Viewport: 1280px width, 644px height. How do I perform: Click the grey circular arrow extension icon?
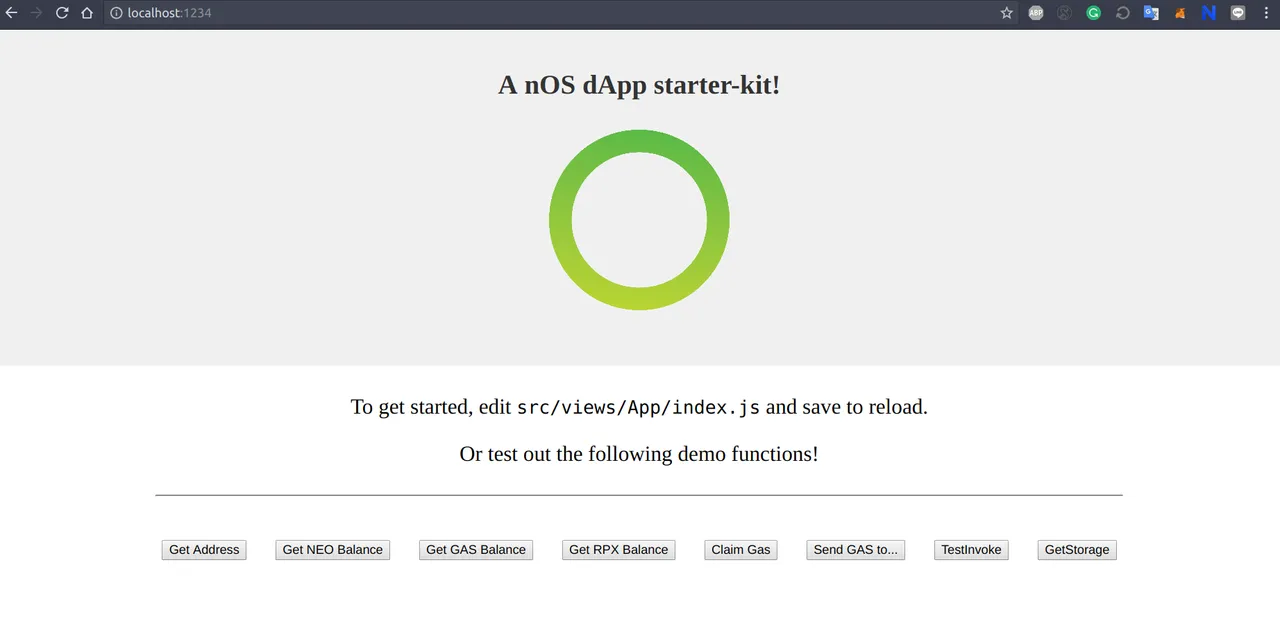tap(1123, 13)
